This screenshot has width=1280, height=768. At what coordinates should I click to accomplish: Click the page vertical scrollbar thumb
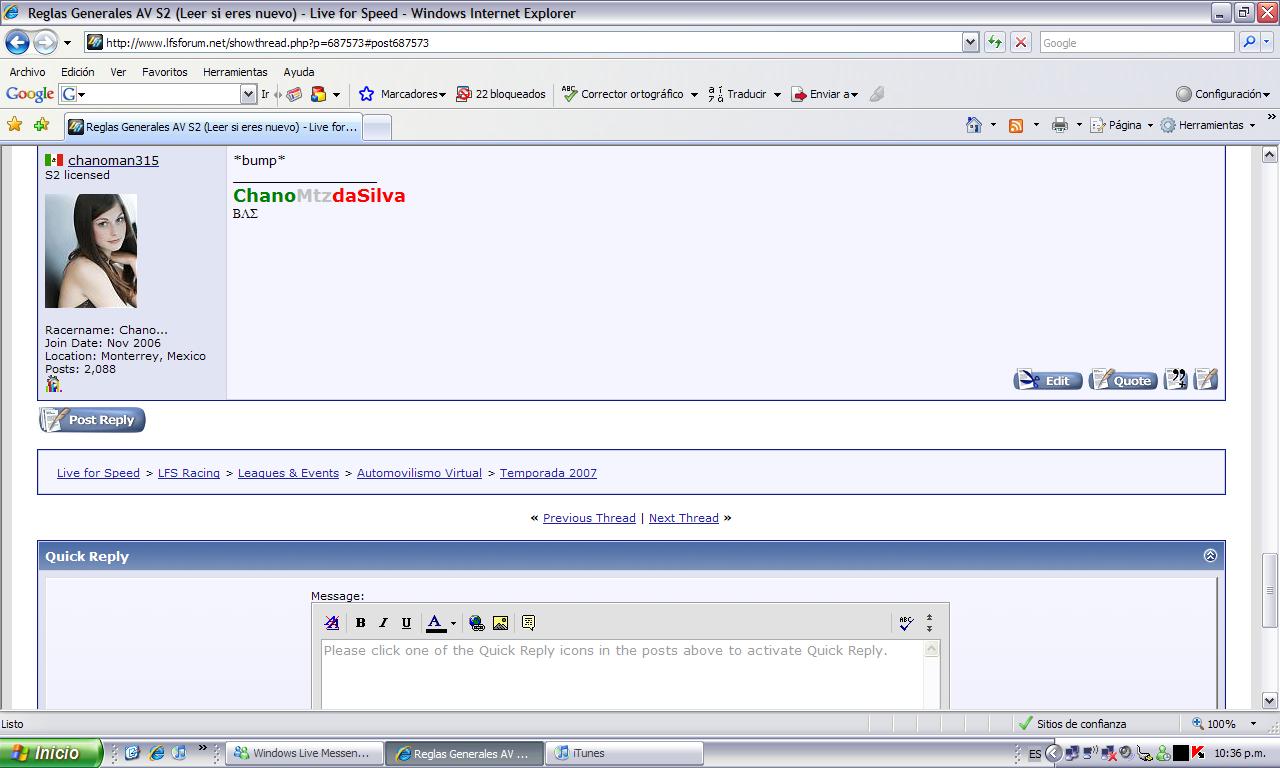coord(1270,591)
